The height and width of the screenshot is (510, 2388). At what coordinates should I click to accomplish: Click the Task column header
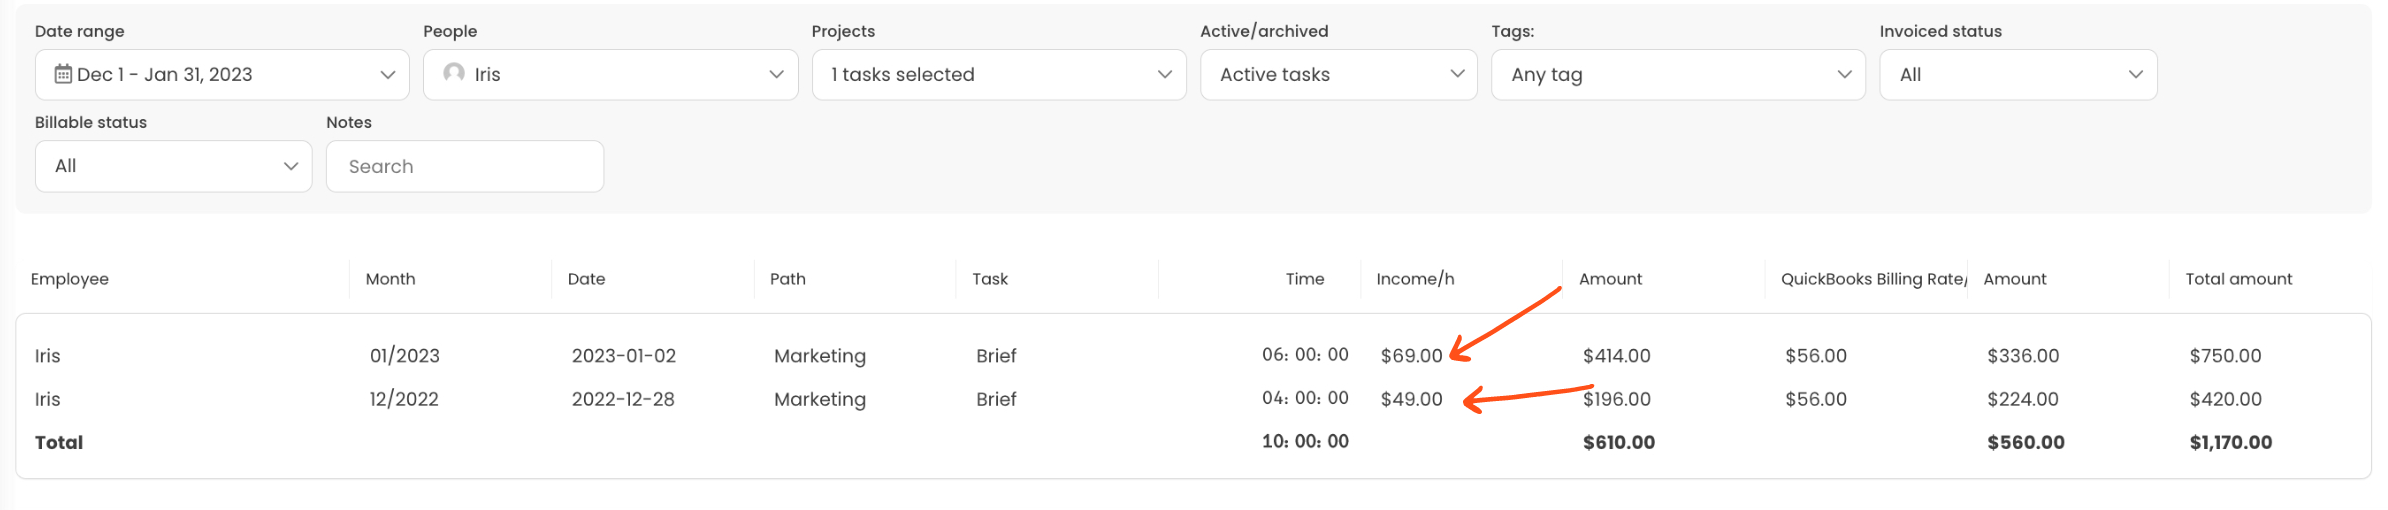(x=989, y=279)
